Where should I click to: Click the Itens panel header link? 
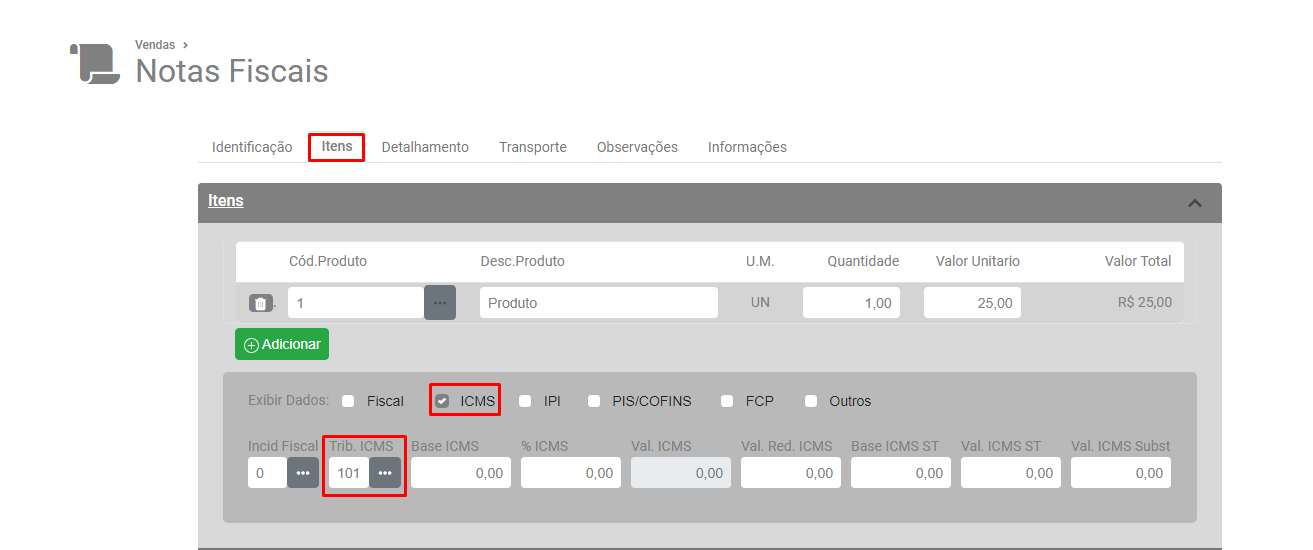point(226,201)
